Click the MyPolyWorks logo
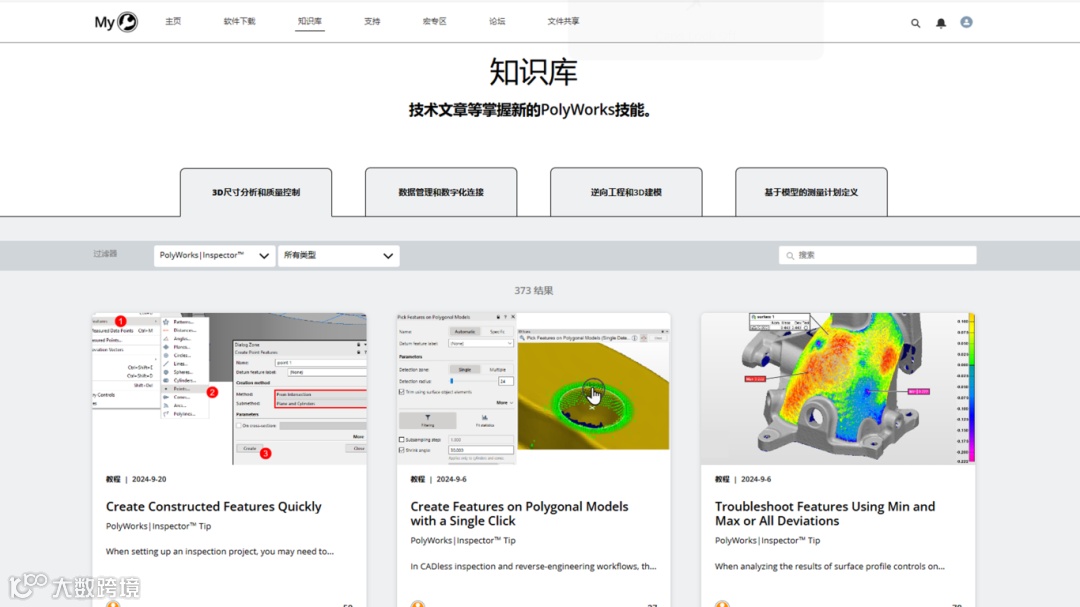 (116, 22)
